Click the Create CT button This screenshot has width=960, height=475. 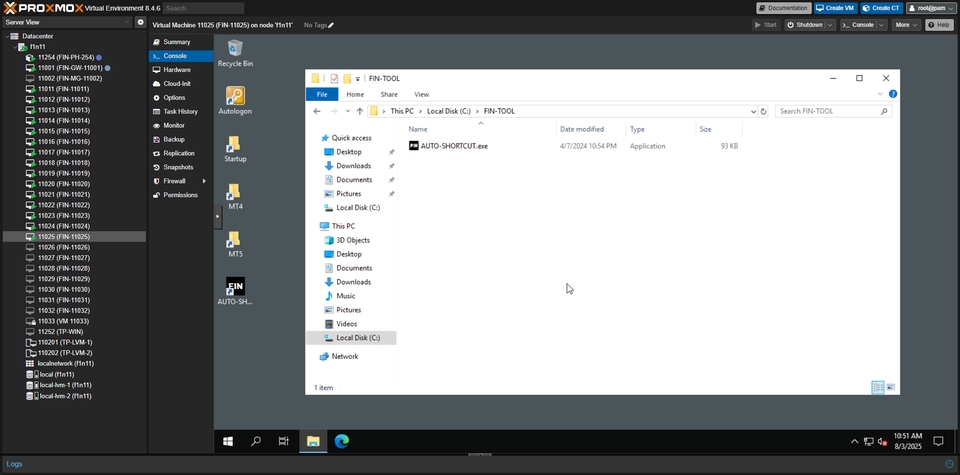point(882,8)
